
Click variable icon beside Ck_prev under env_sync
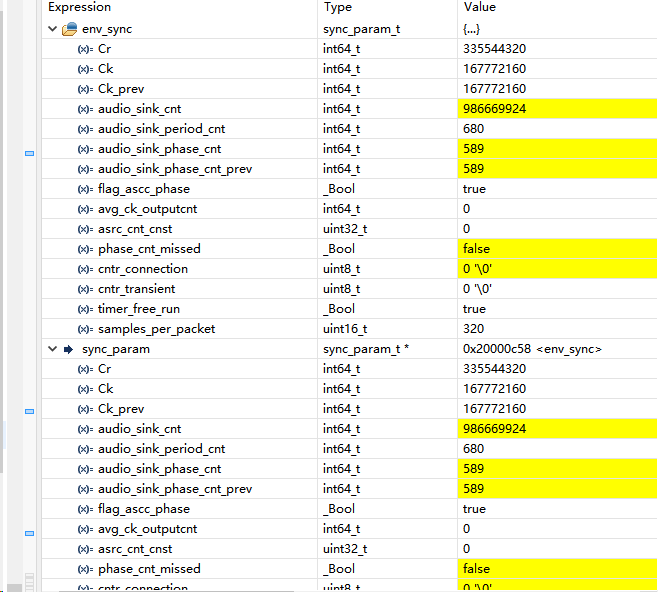[x=85, y=89]
